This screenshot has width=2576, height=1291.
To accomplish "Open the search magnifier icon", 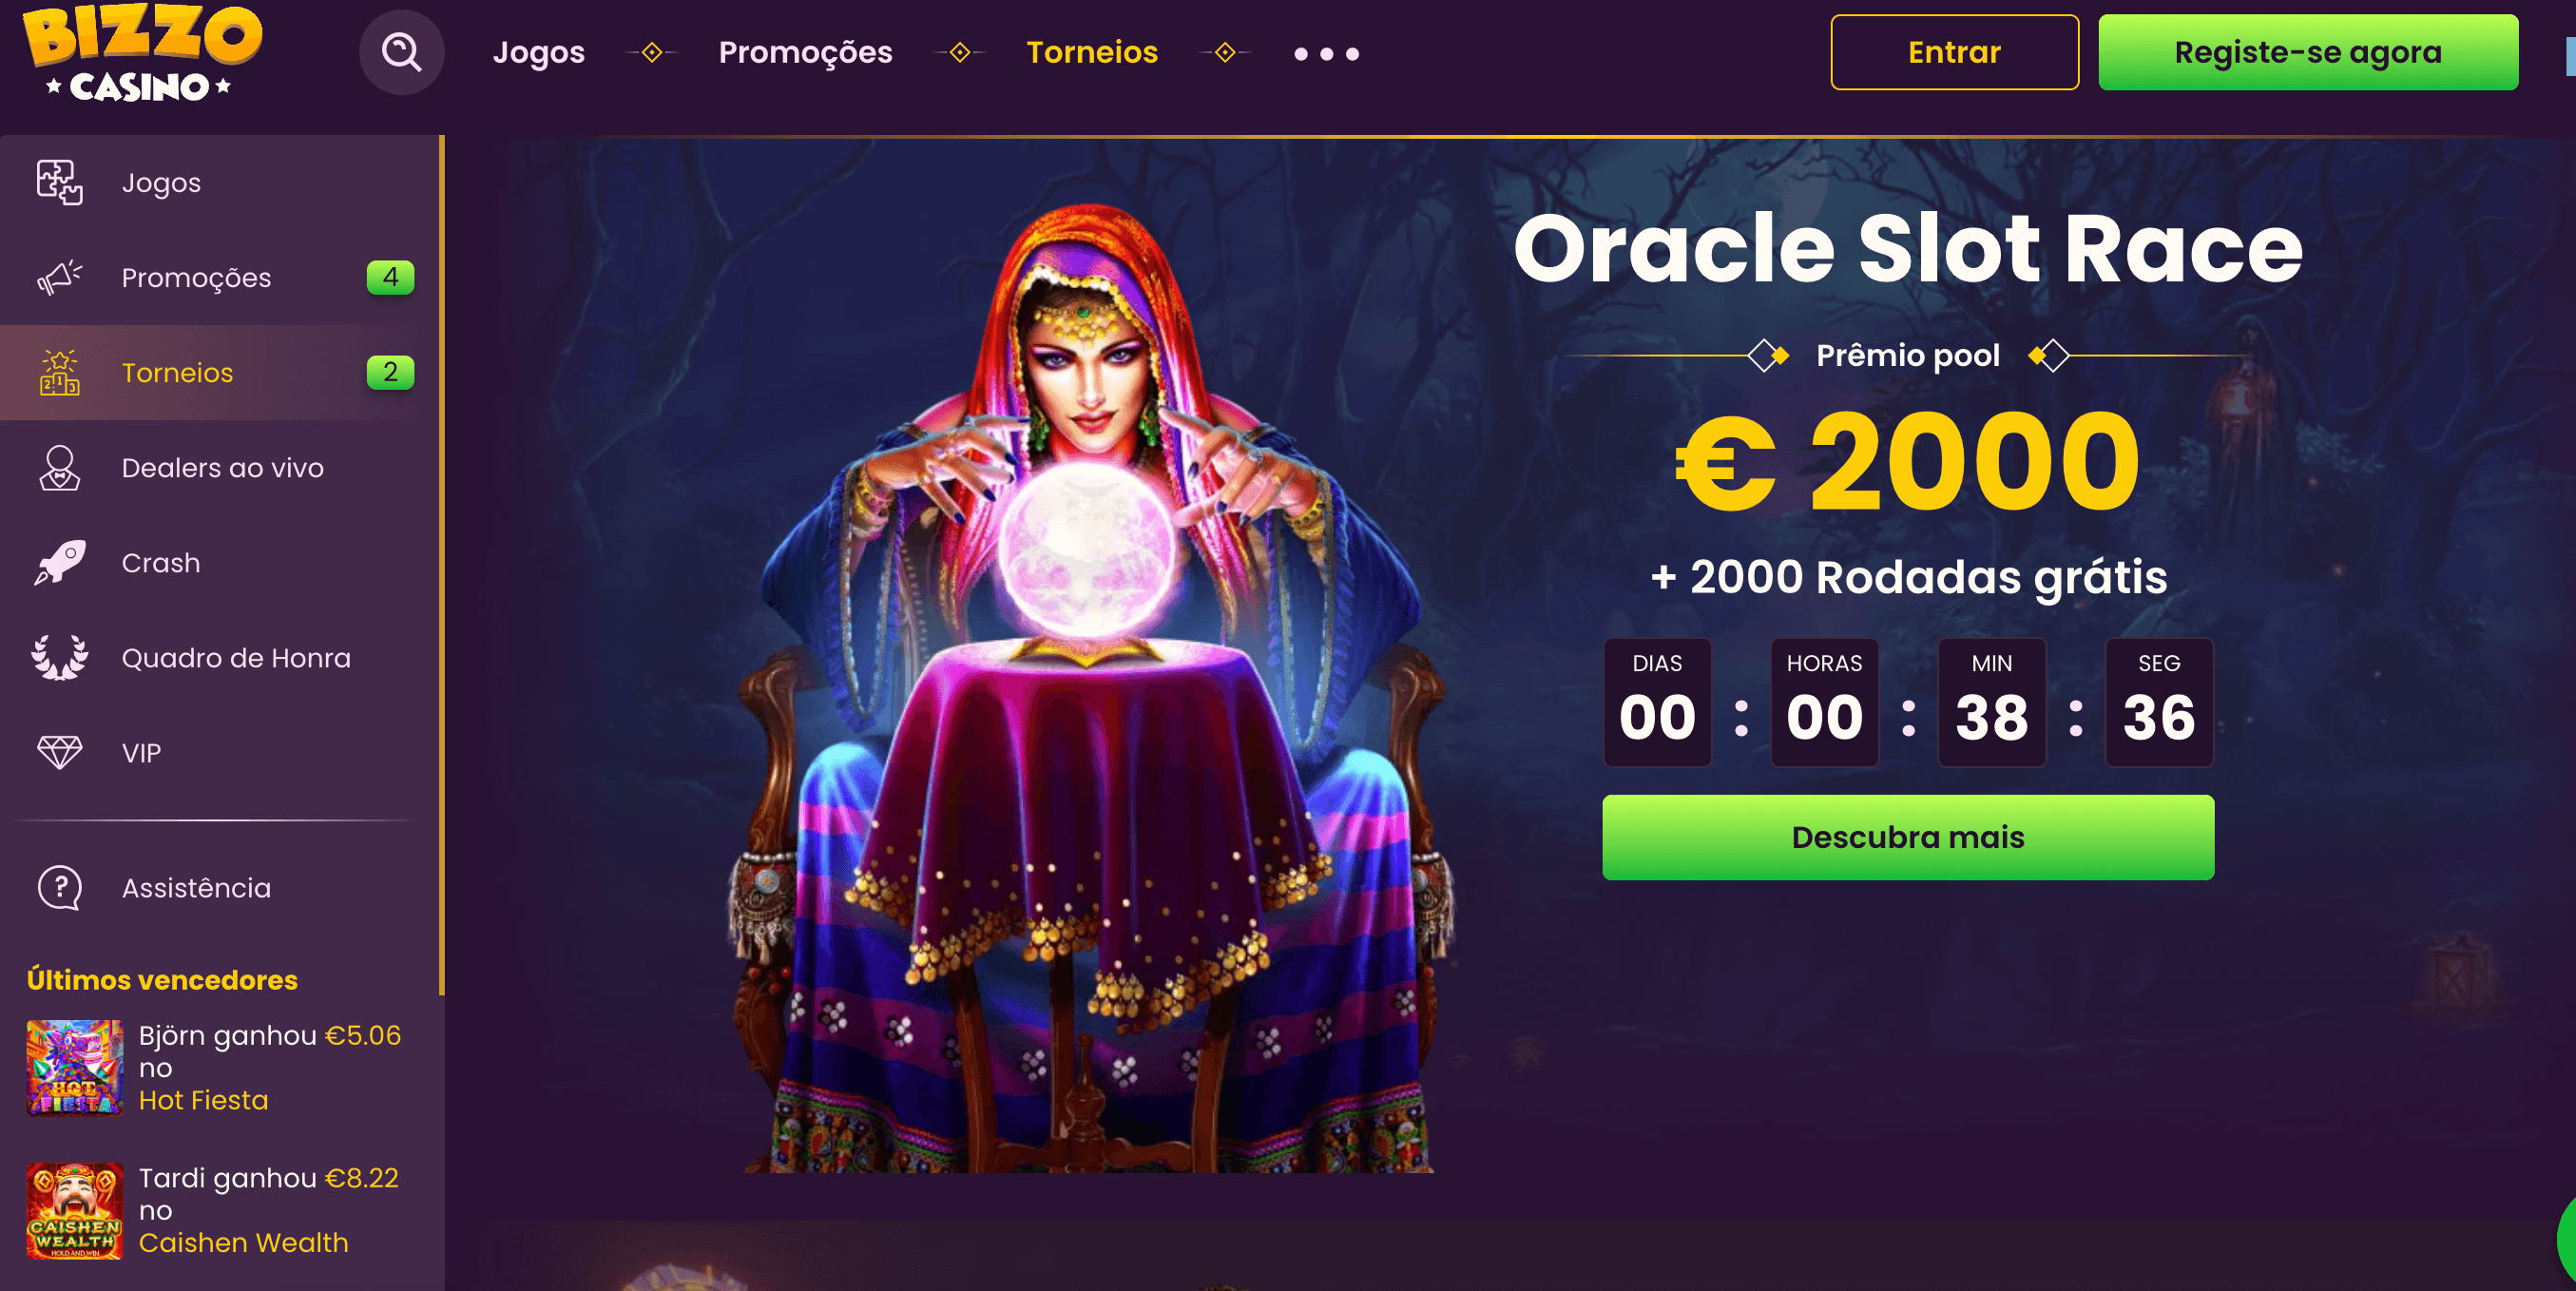I will (x=401, y=52).
